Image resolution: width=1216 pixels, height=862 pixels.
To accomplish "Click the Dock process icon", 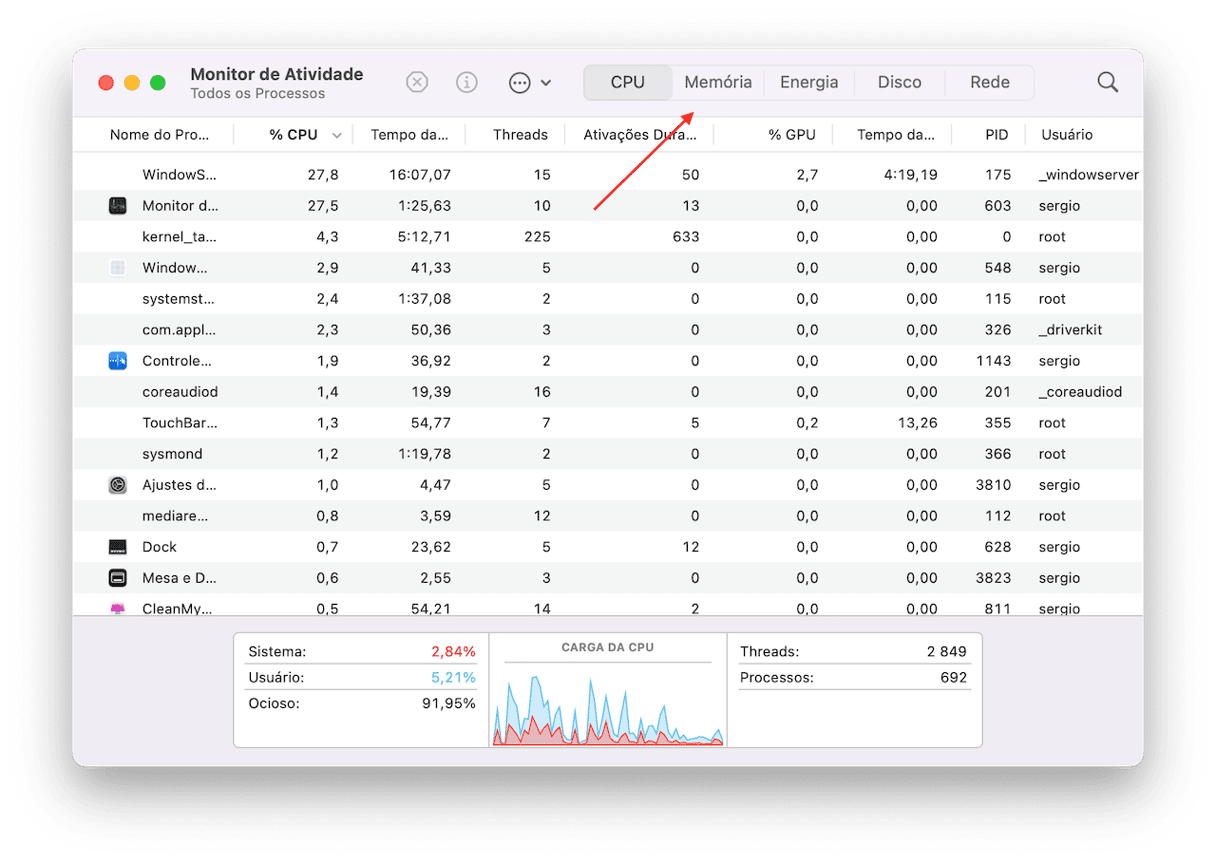I will (x=118, y=547).
